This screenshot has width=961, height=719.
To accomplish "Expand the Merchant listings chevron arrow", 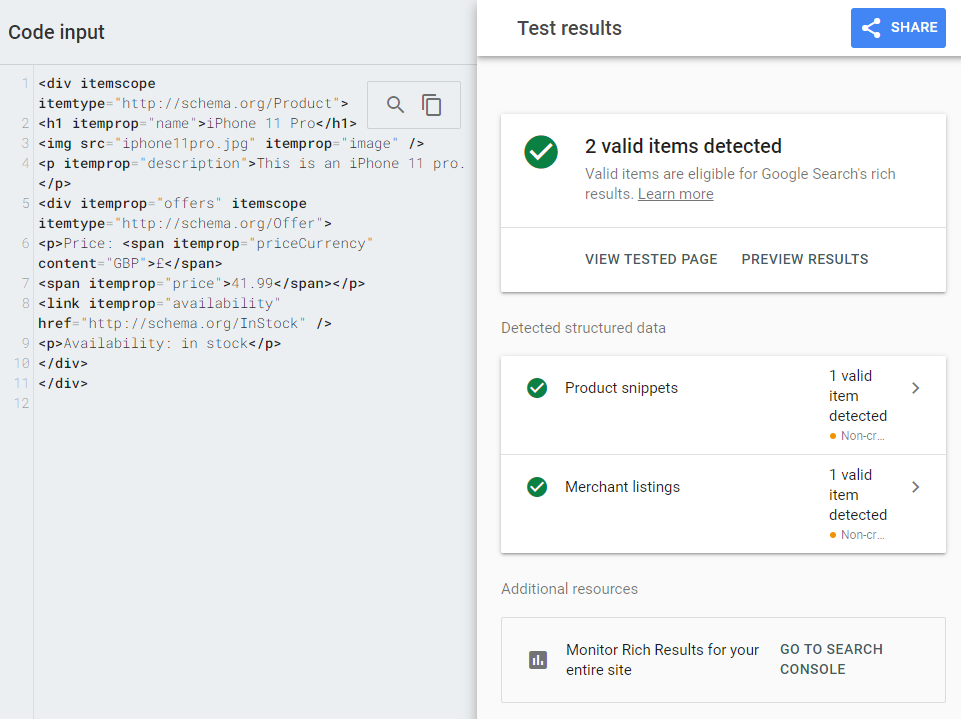I will pos(915,487).
